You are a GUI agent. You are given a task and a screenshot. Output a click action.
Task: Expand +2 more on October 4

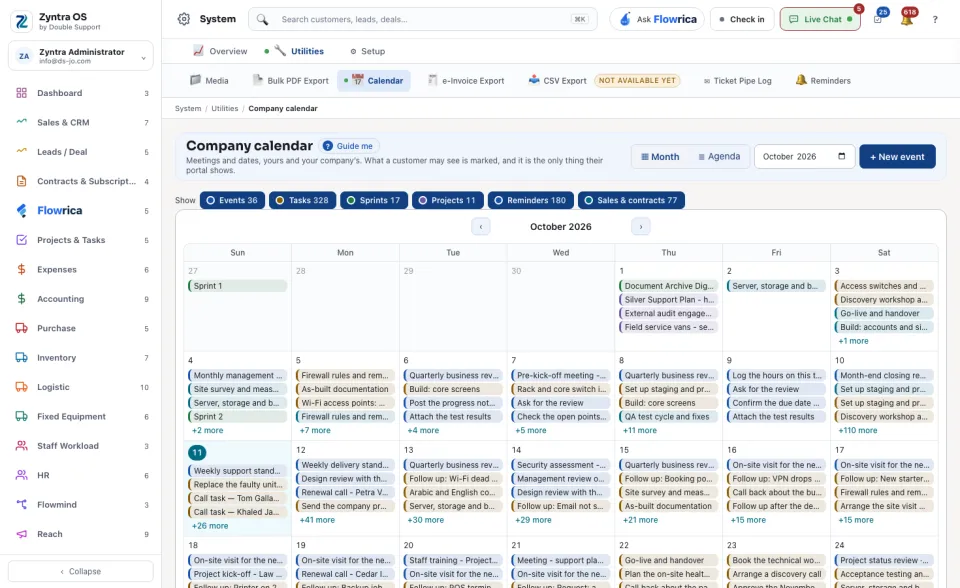[x=208, y=431]
